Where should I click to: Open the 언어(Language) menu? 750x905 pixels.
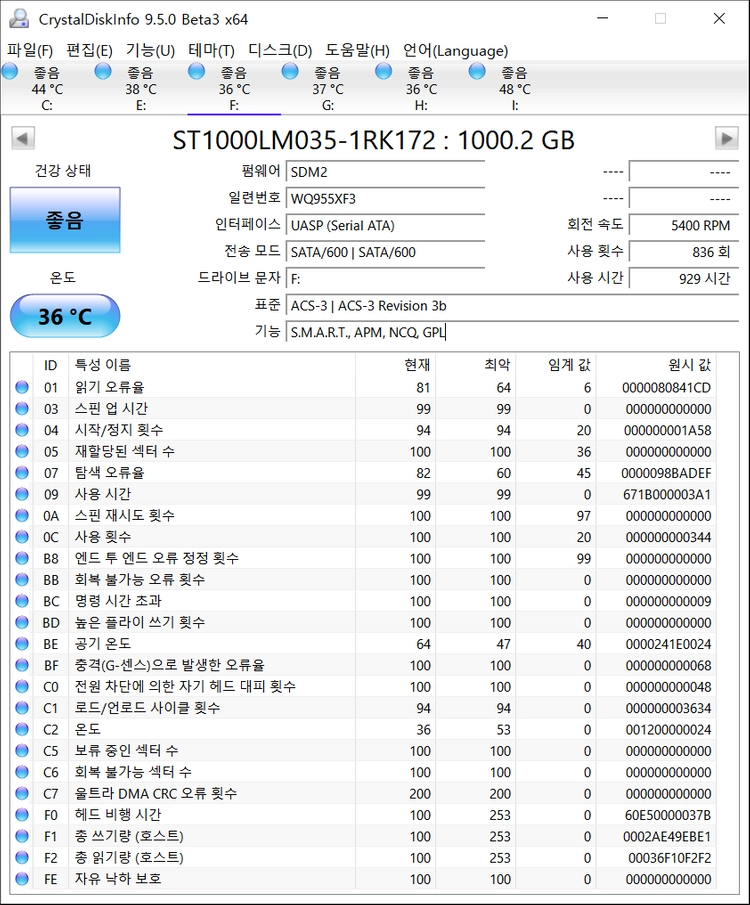click(x=456, y=51)
